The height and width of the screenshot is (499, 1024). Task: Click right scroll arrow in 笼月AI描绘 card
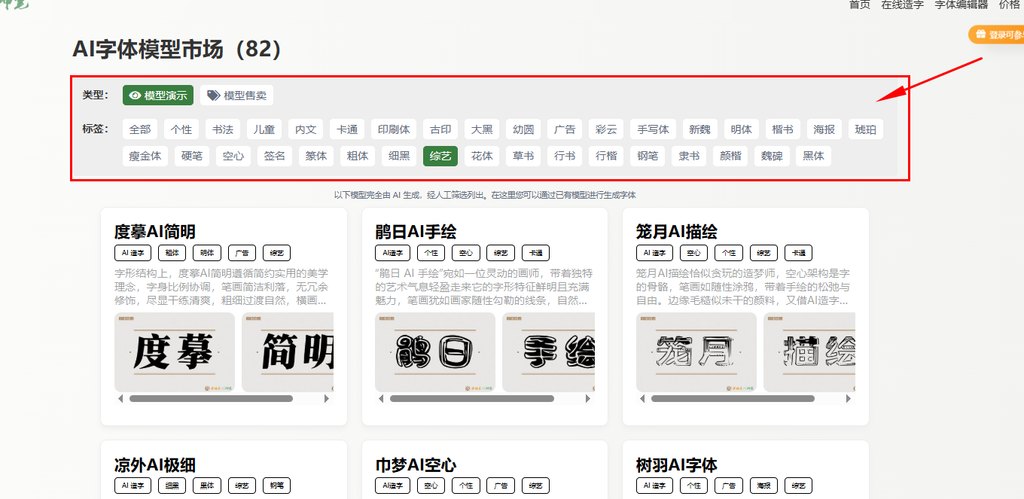point(848,398)
